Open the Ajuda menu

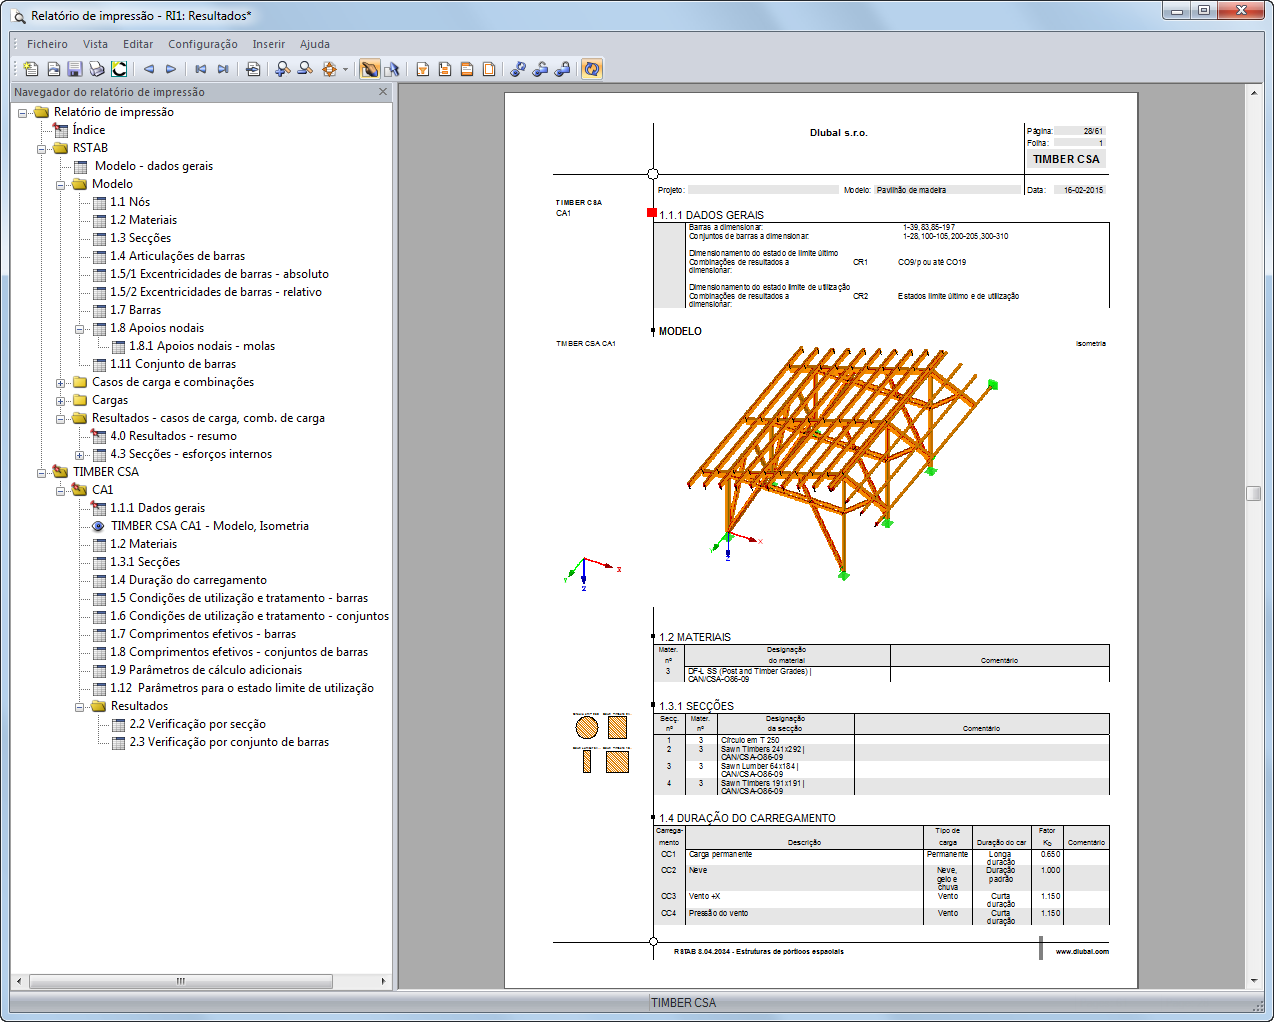[x=315, y=44]
